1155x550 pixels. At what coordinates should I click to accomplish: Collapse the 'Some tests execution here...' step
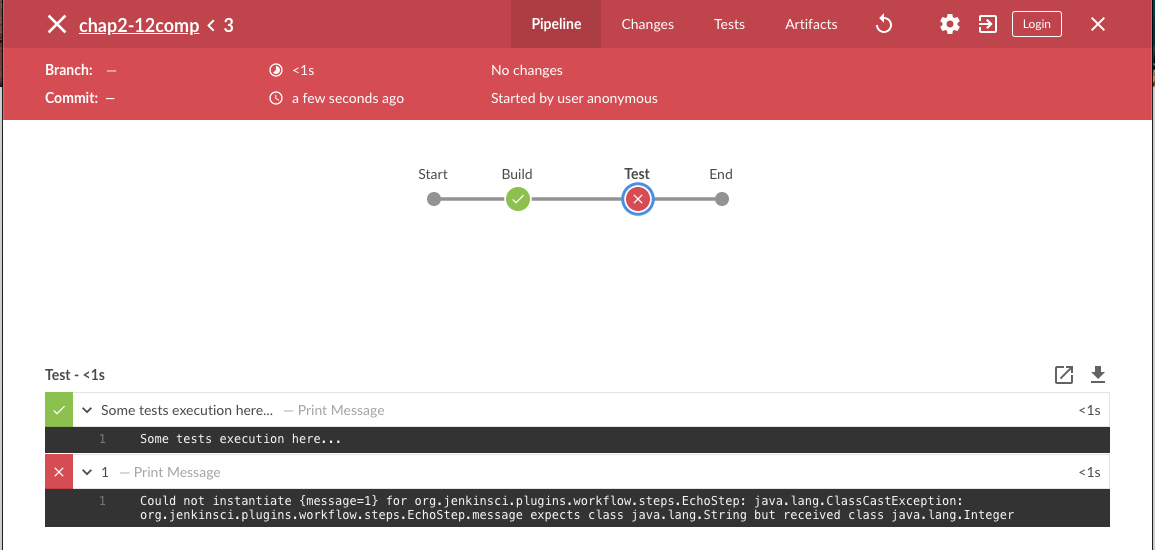(x=88, y=410)
